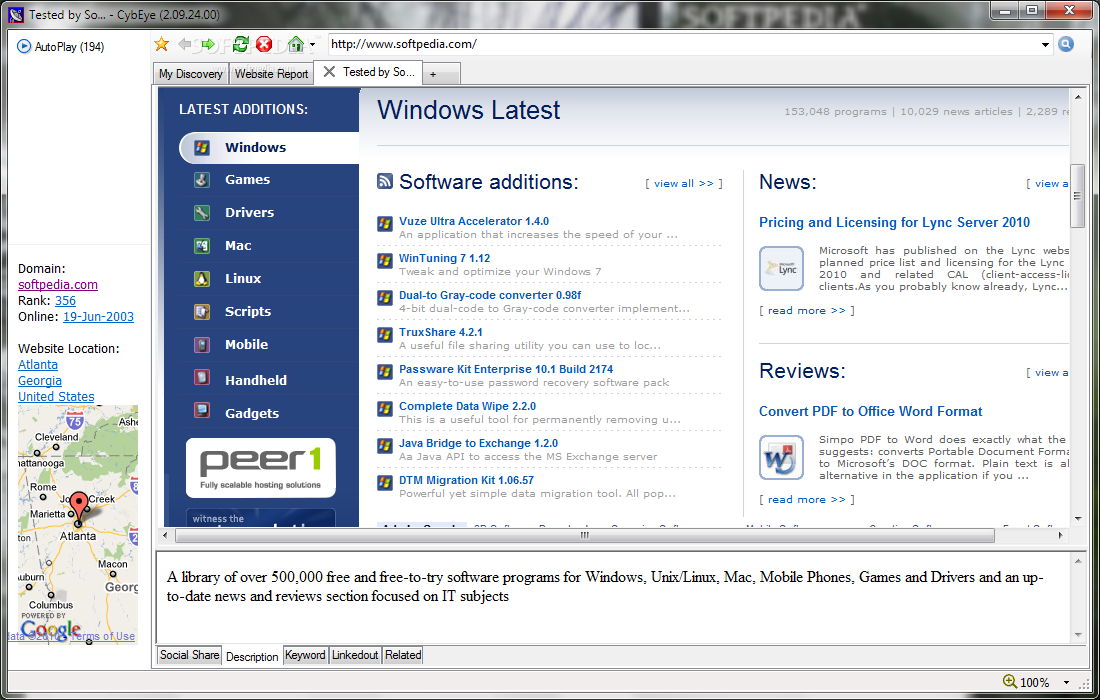Open Dual-to Gray-code converter 0.98f link
This screenshot has height=700, width=1100.
[x=490, y=295]
